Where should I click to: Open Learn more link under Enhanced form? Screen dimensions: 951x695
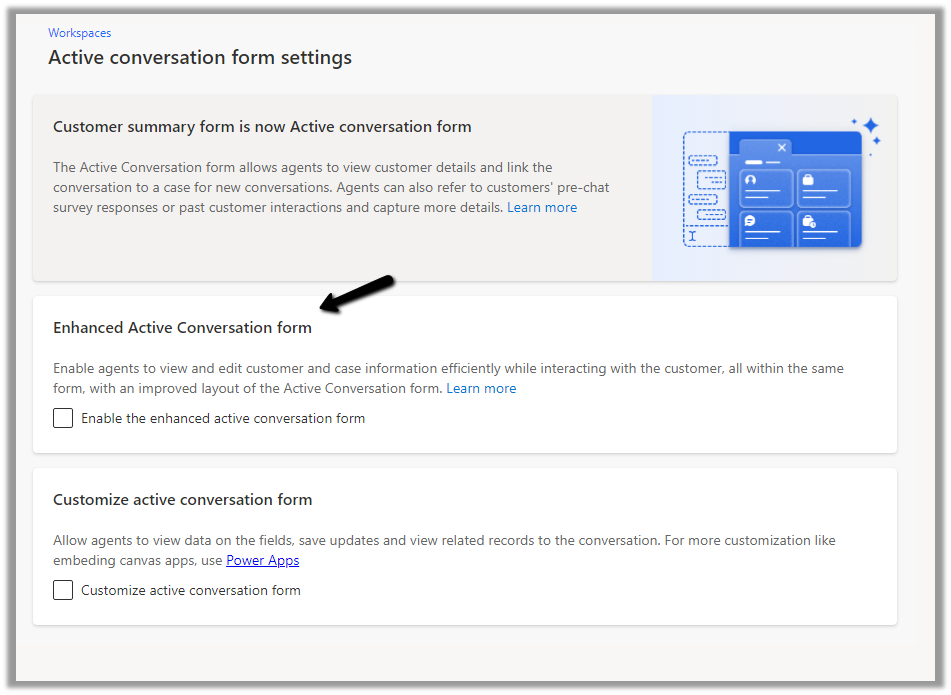[481, 388]
